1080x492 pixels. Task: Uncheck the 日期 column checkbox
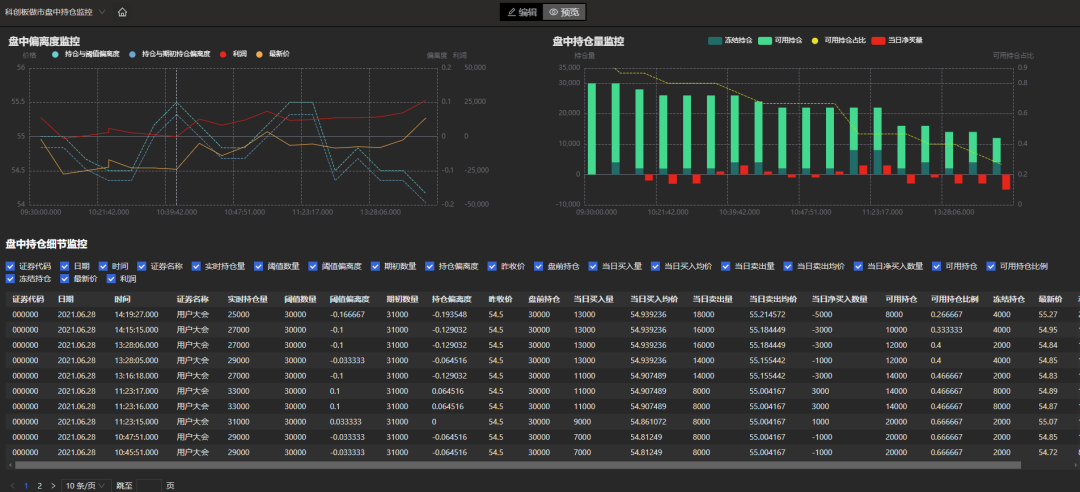[x=64, y=266]
